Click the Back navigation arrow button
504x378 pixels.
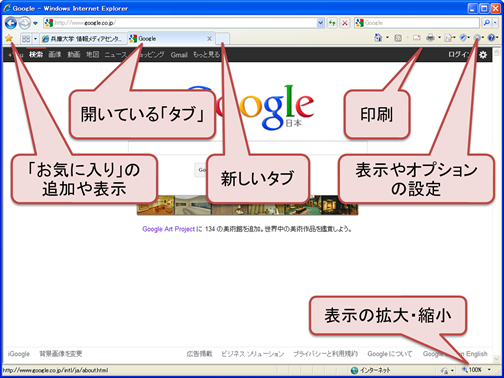pos(11,23)
